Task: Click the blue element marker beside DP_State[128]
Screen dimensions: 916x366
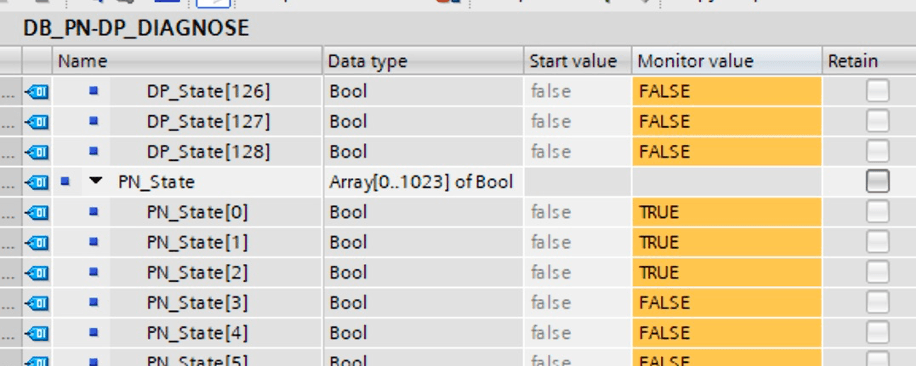Action: (93, 152)
